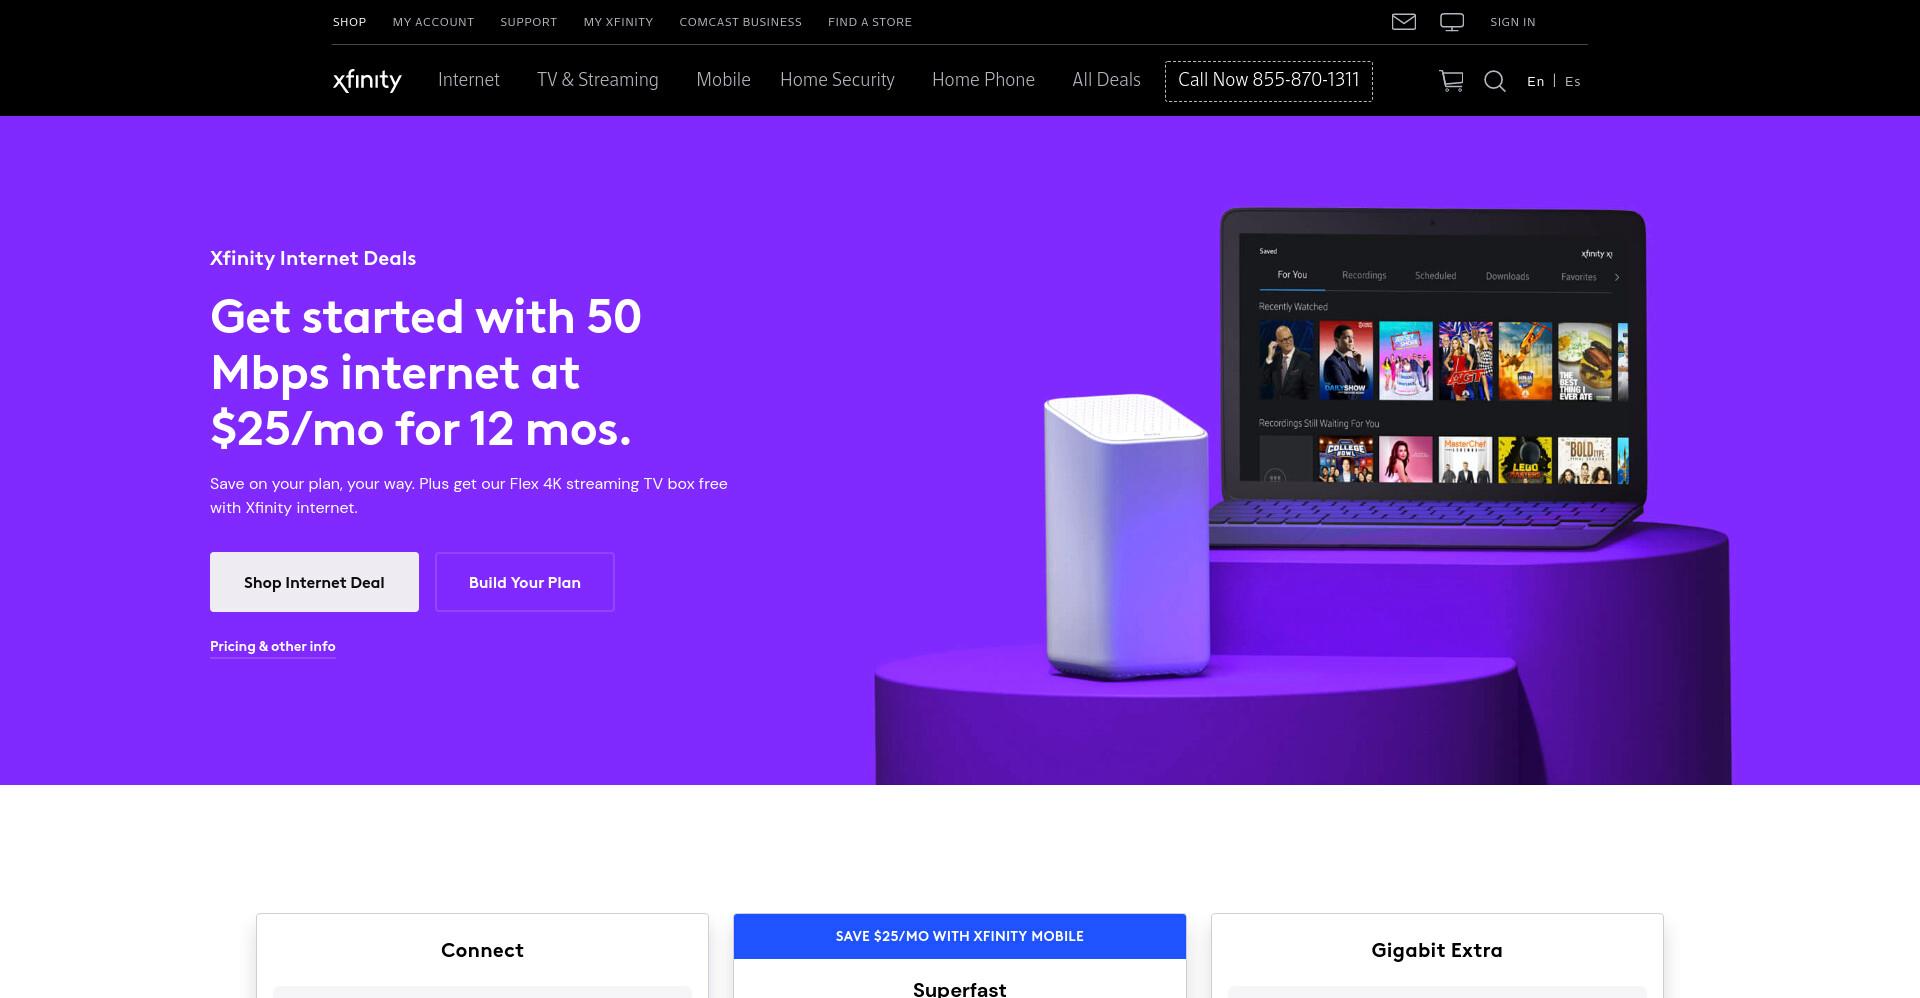Click the Build Your Plan button
The height and width of the screenshot is (998, 1920).
(x=525, y=582)
